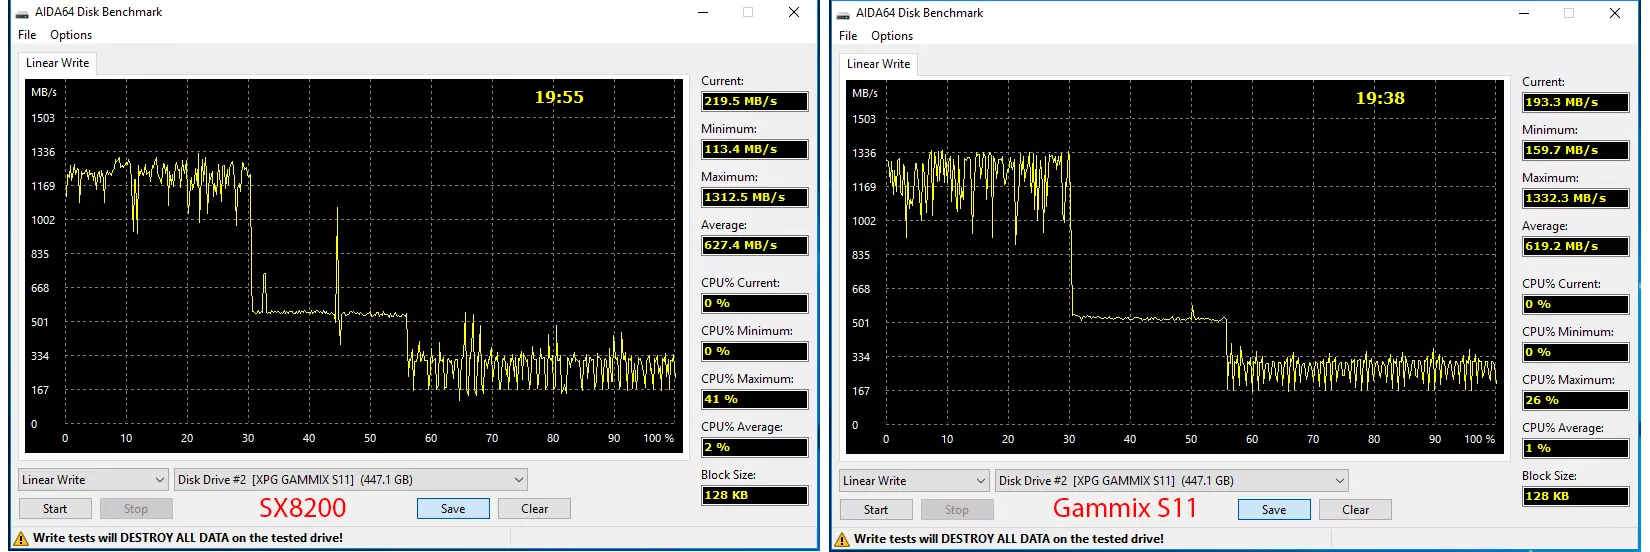Viewport: 1650px width, 552px height.
Task: Click warning icon in left window status bar
Action: pos(21,538)
